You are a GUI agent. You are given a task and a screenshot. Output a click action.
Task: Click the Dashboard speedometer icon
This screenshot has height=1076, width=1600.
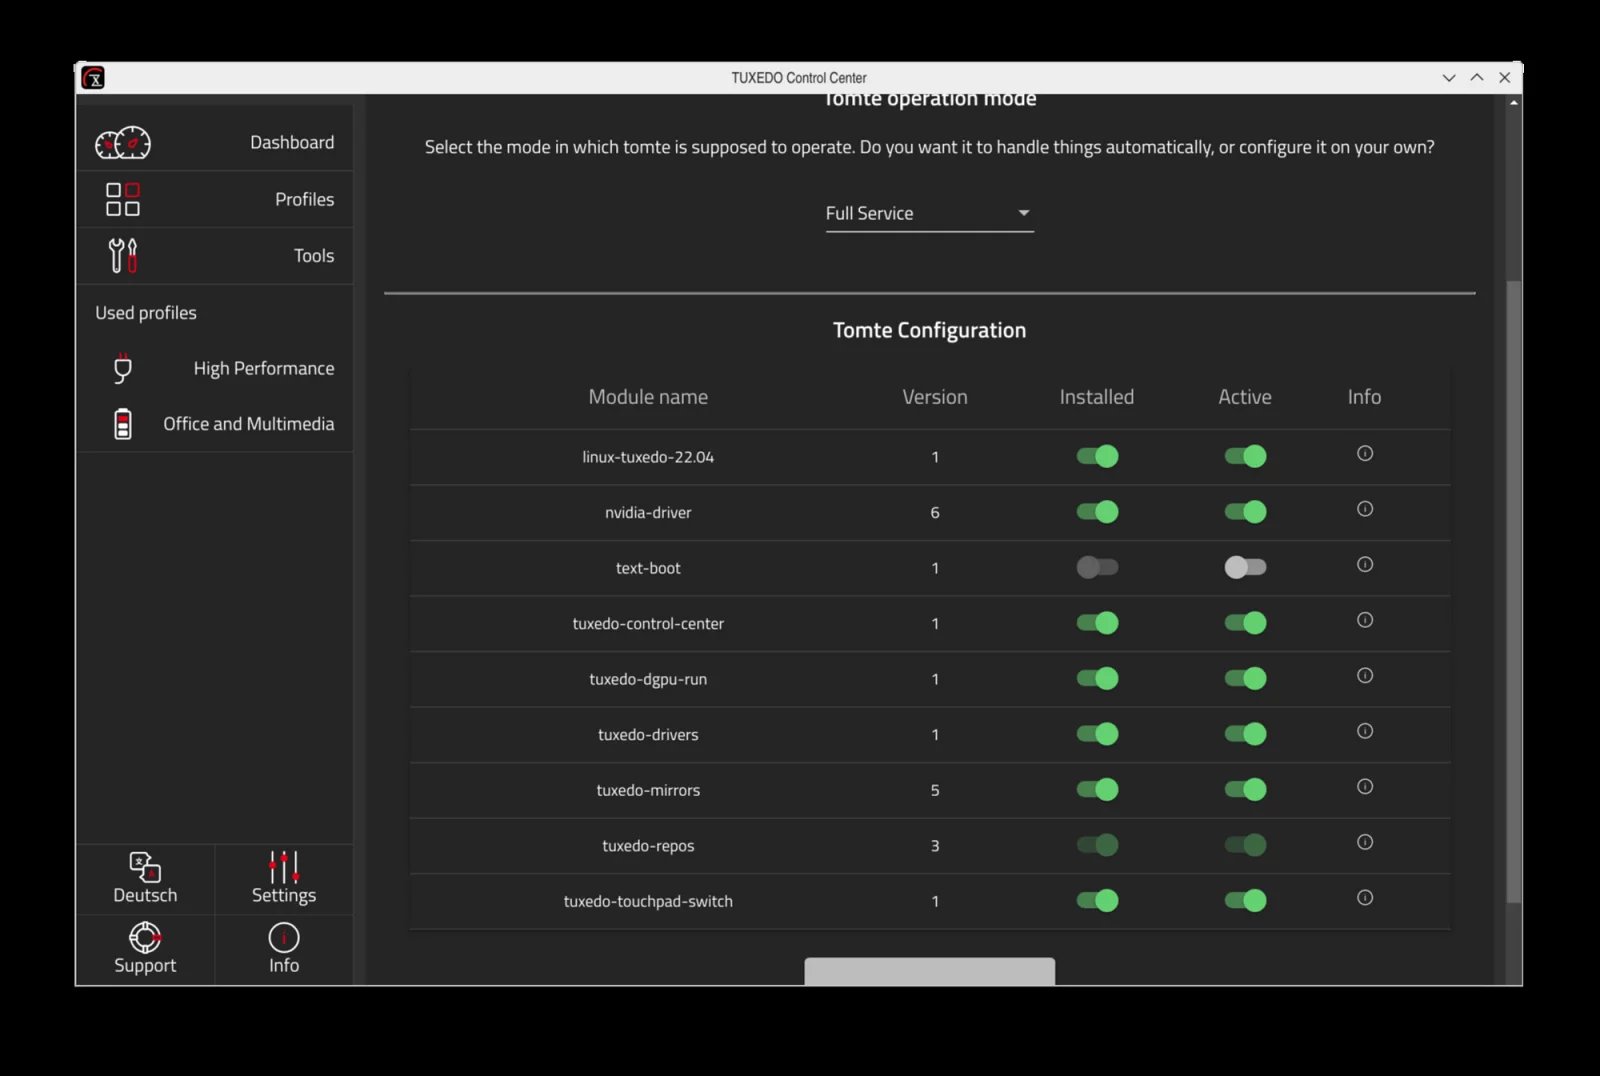coord(123,143)
